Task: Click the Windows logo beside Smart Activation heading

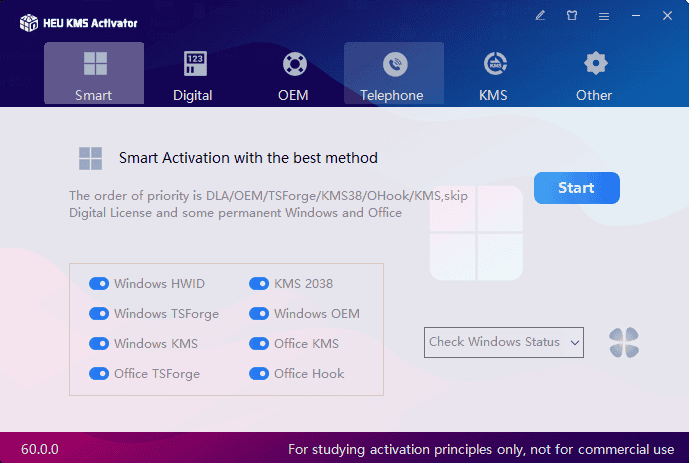Action: 91,158
